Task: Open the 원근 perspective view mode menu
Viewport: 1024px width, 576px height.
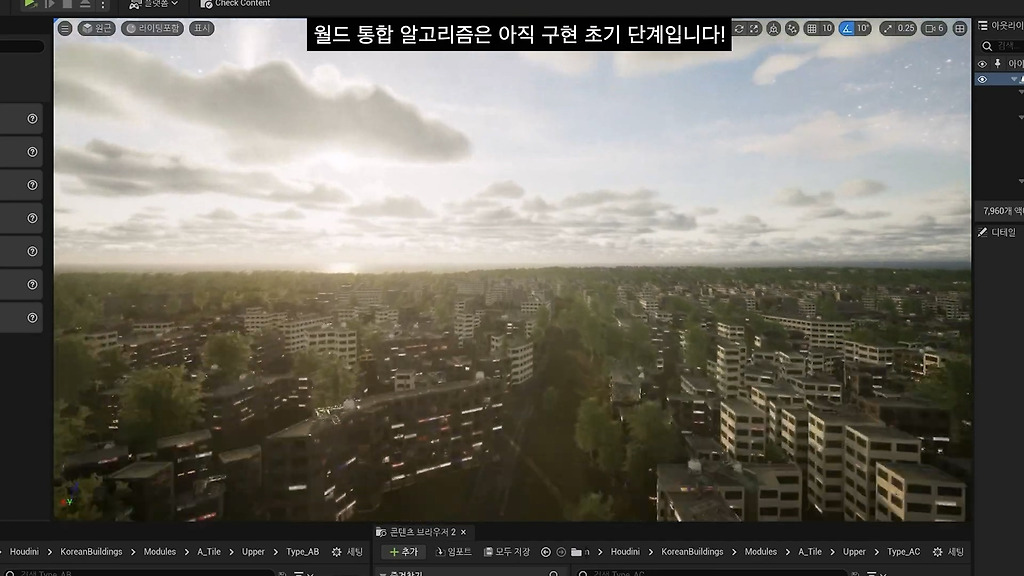Action: tap(97, 28)
